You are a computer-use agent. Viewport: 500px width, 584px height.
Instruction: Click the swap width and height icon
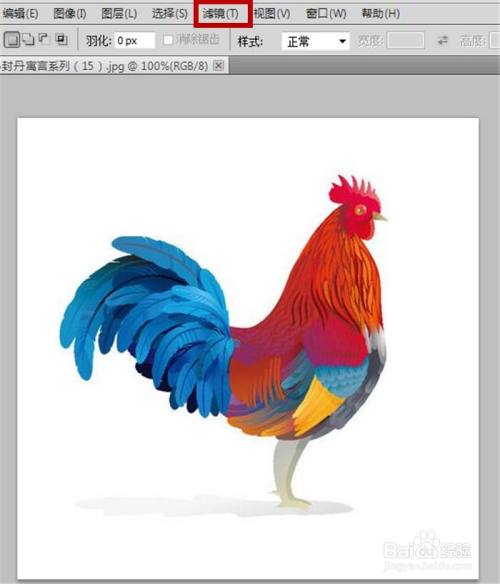pos(443,40)
